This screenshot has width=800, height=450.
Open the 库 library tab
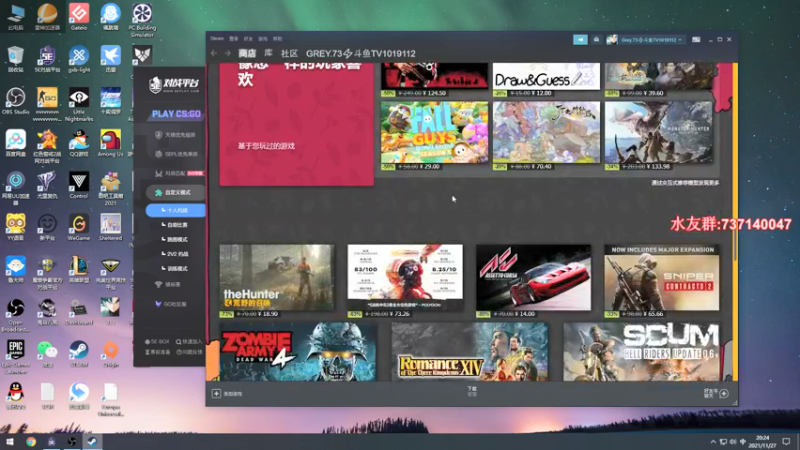[x=268, y=54]
